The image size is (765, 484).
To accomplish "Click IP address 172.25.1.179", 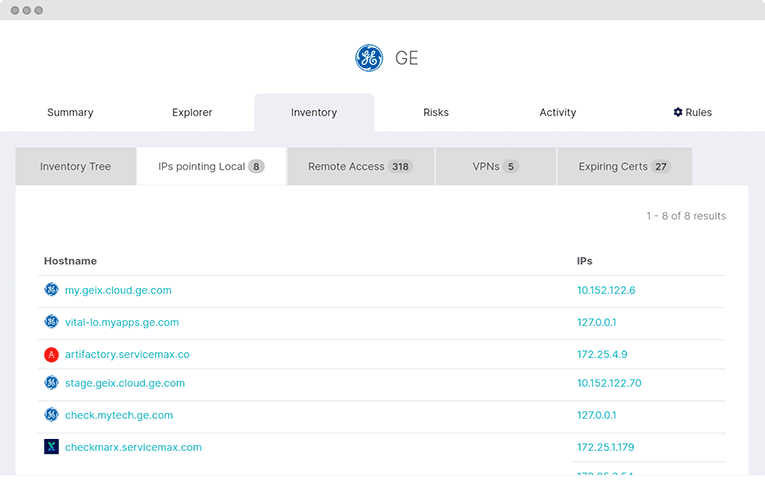I will pos(605,447).
